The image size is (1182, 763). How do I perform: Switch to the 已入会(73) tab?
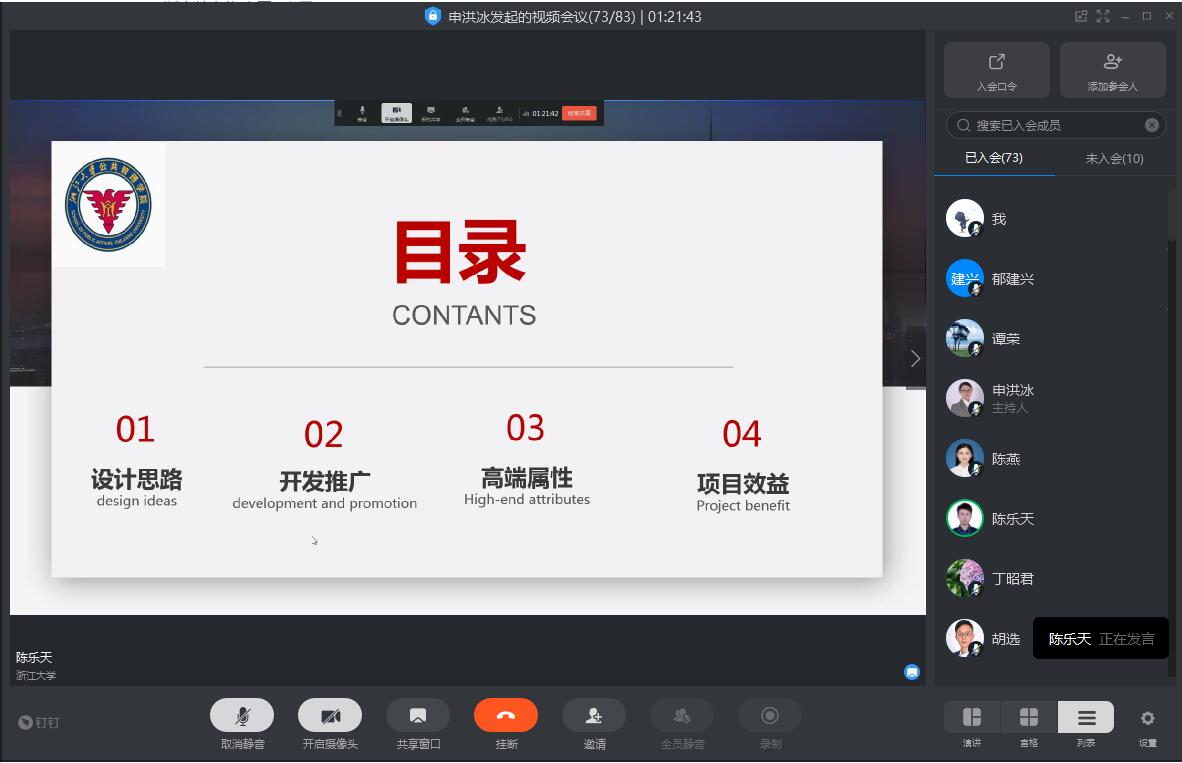[995, 158]
